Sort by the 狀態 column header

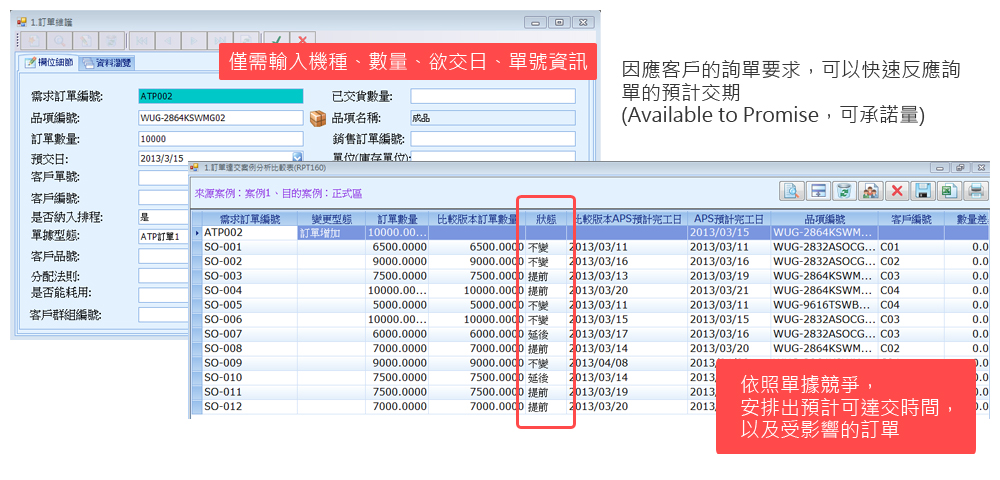tap(545, 218)
